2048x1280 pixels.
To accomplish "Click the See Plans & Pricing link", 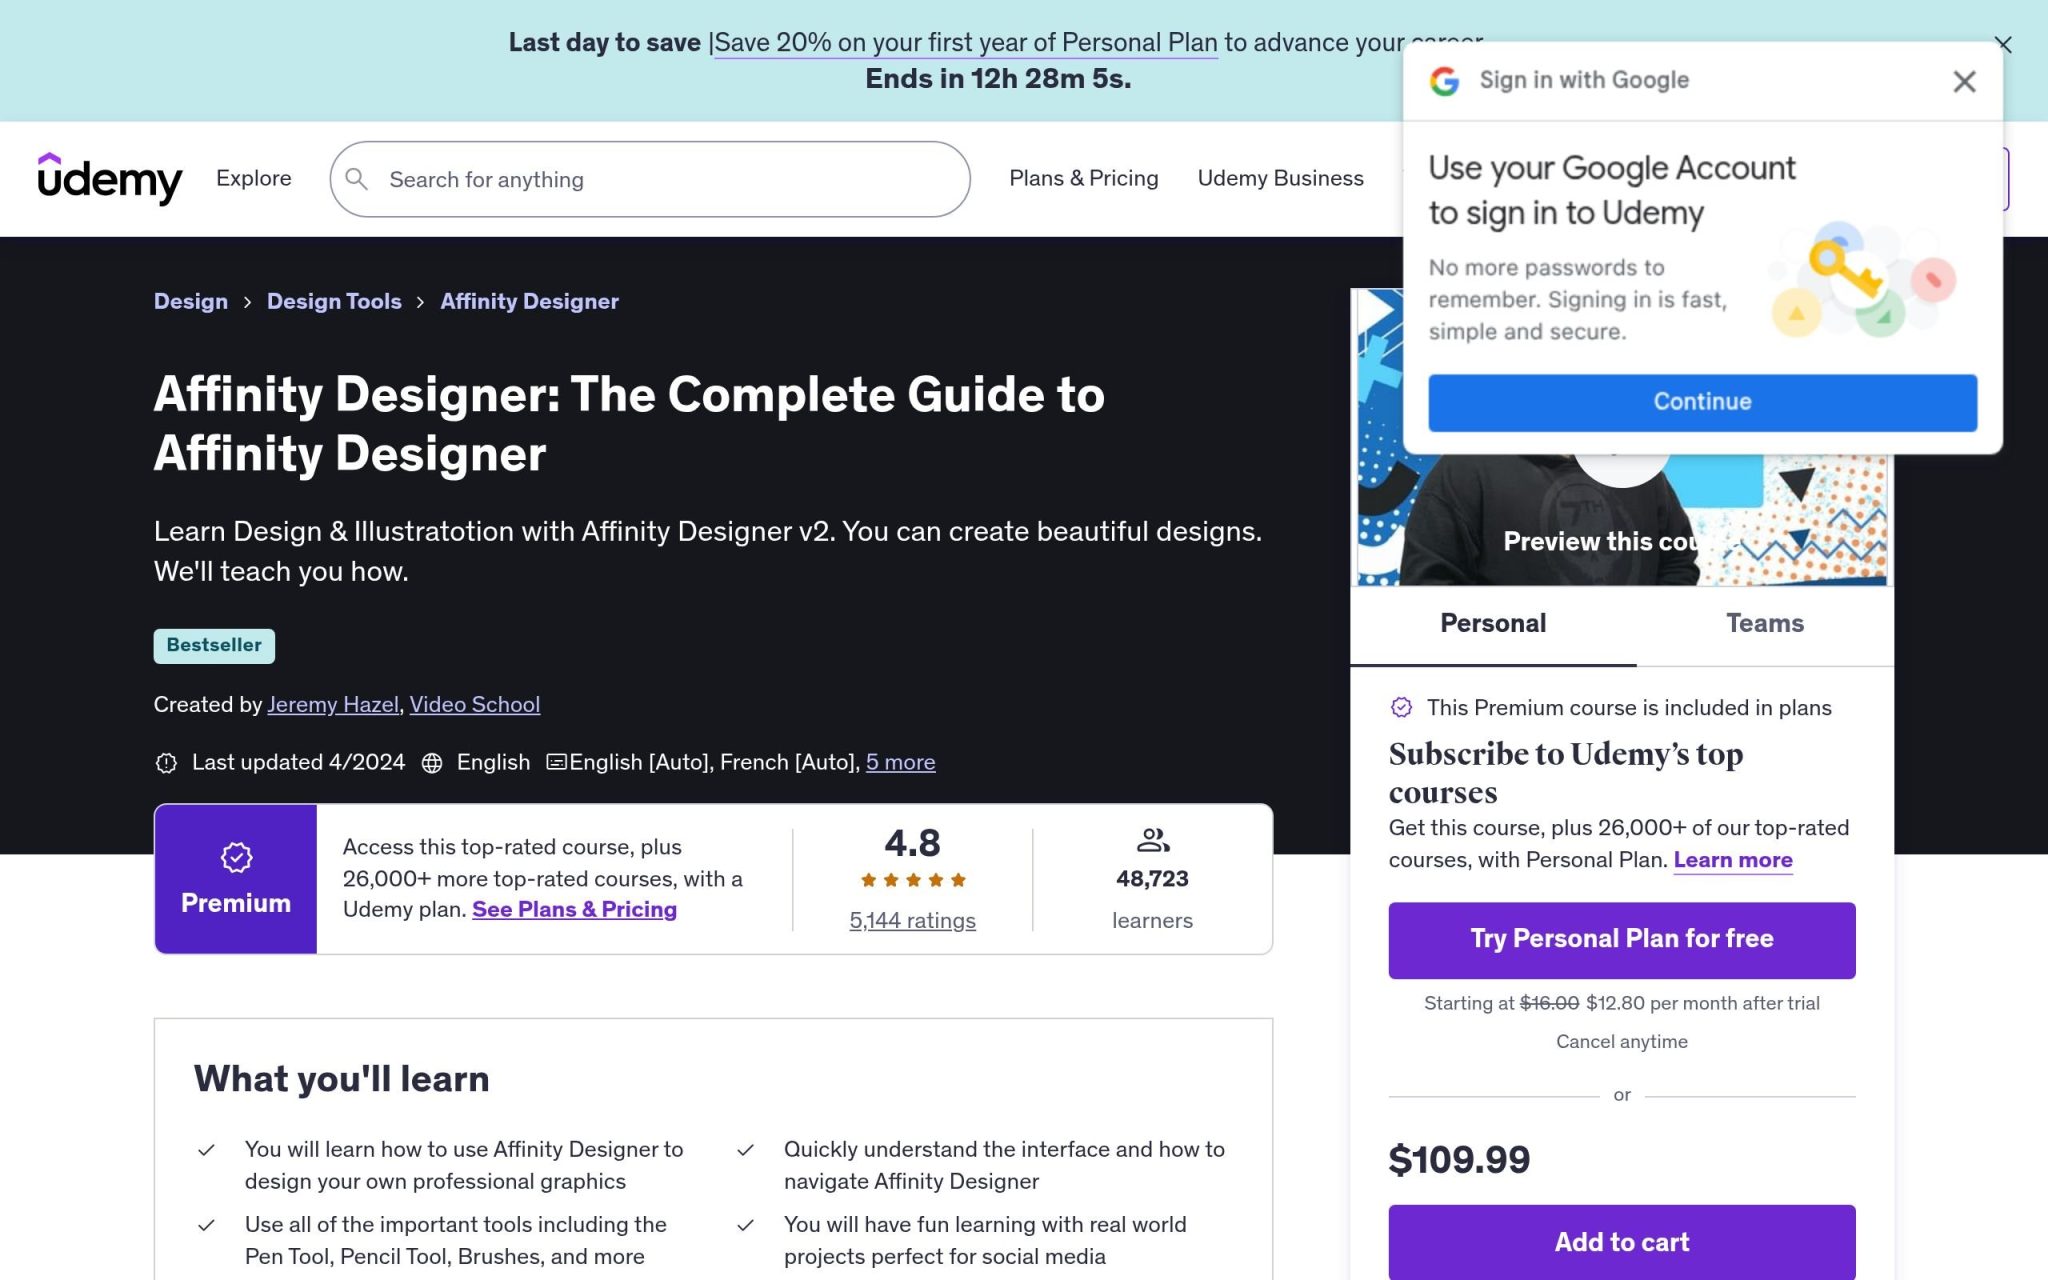I will pos(574,910).
